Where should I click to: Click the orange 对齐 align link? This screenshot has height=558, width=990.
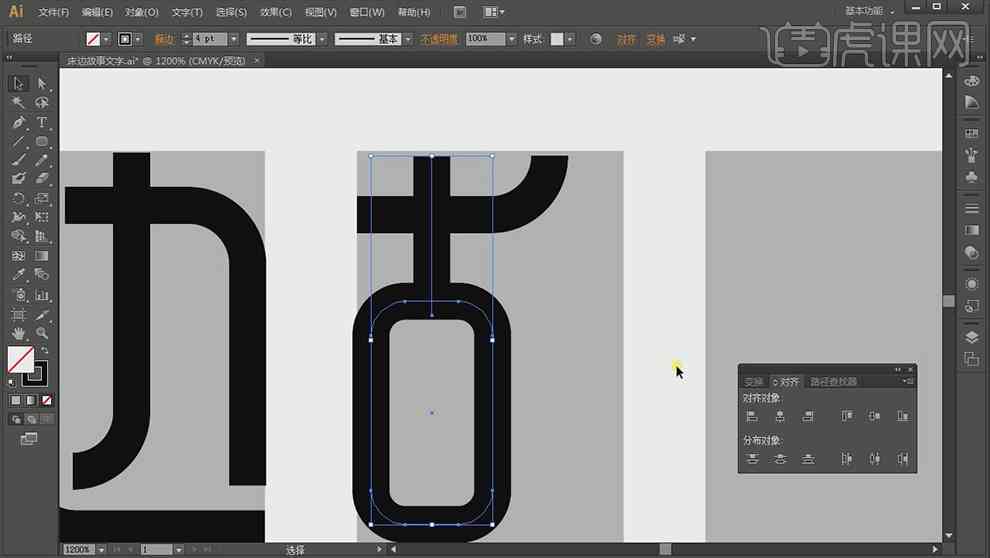[x=626, y=39]
